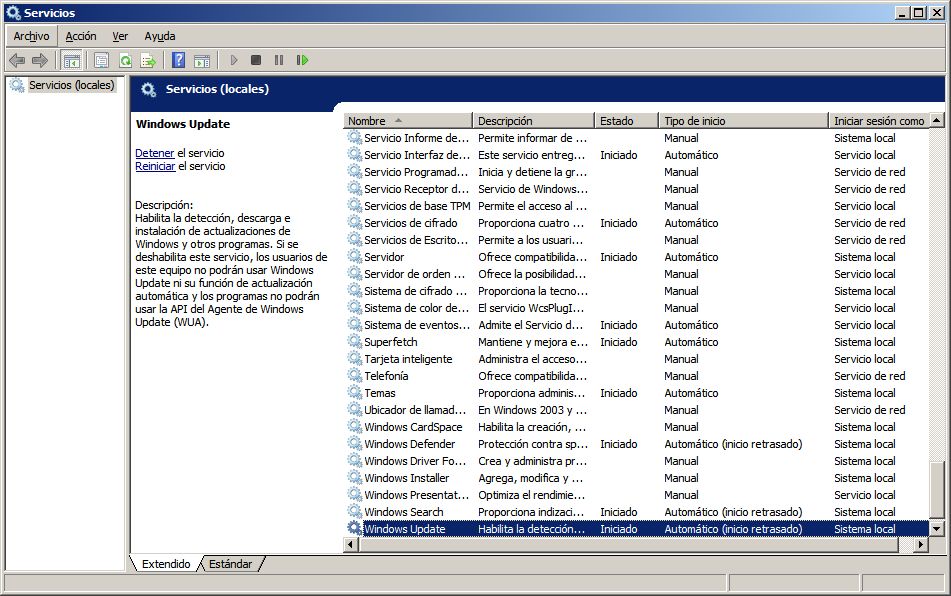This screenshot has width=951, height=596.
Task: Click the Export list toolbar icon
Action: coord(148,60)
